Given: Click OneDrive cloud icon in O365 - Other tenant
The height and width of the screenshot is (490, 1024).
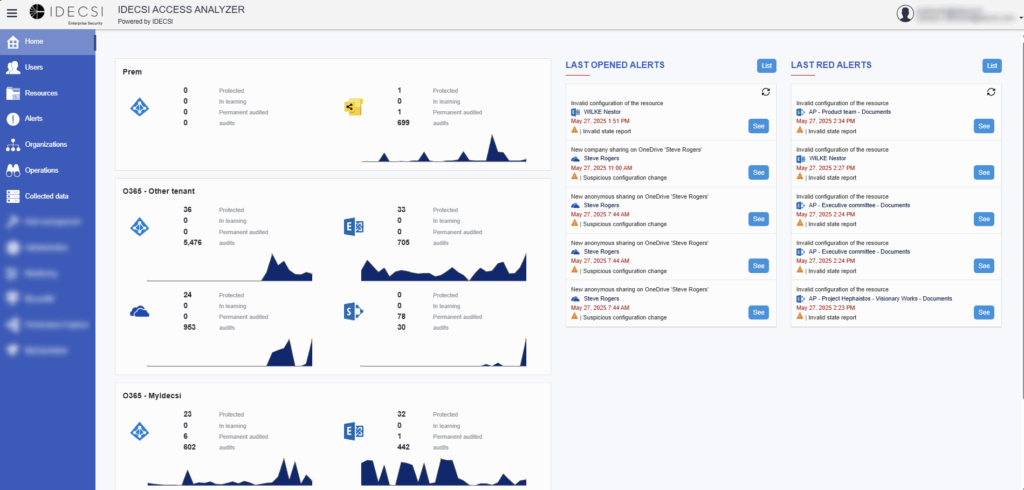Looking at the screenshot, I should pos(140,312).
